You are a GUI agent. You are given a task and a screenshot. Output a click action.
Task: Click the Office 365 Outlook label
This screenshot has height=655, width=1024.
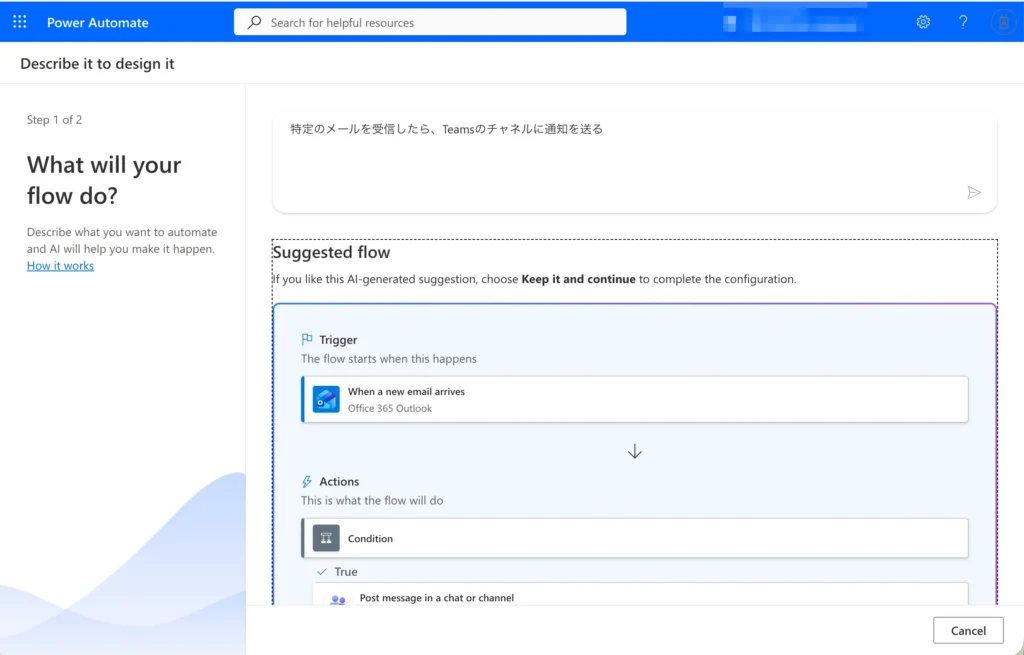click(389, 408)
